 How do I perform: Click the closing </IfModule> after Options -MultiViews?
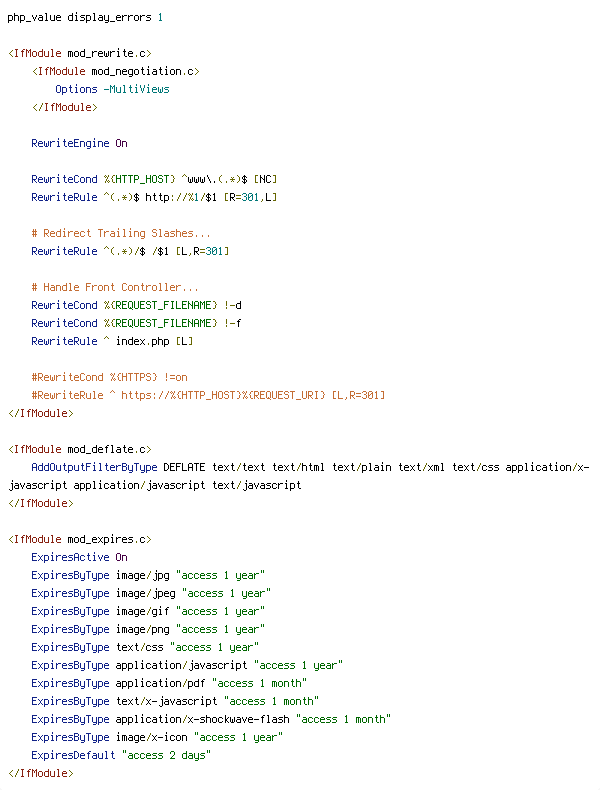point(64,107)
